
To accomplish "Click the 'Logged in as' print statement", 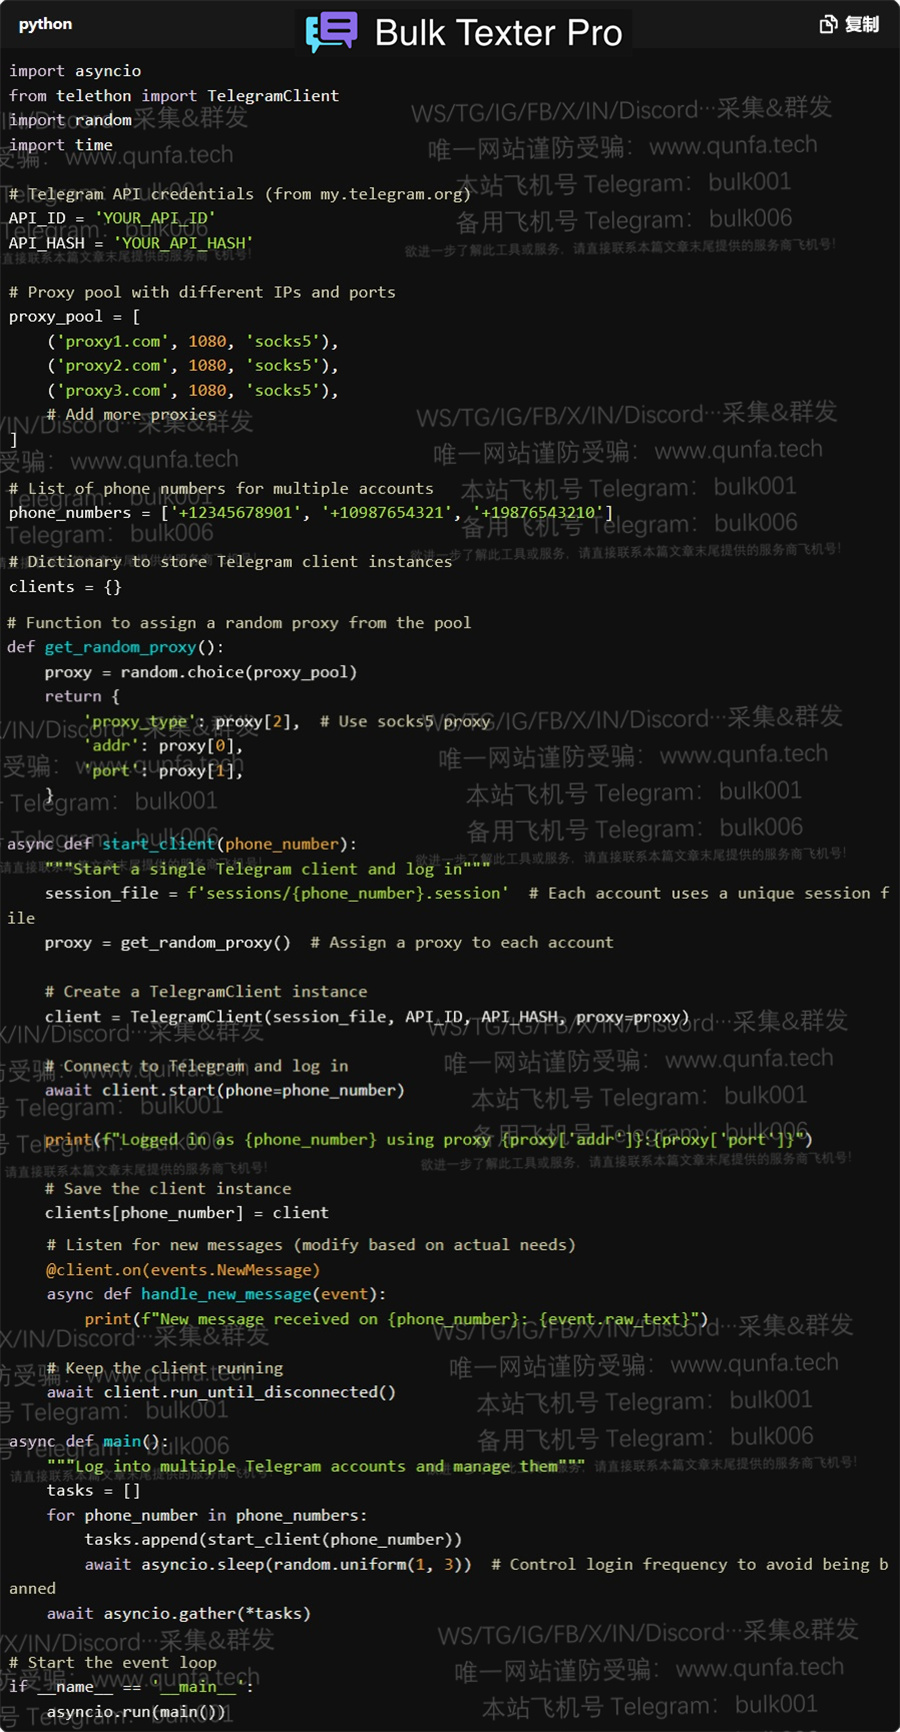I will point(429,1139).
